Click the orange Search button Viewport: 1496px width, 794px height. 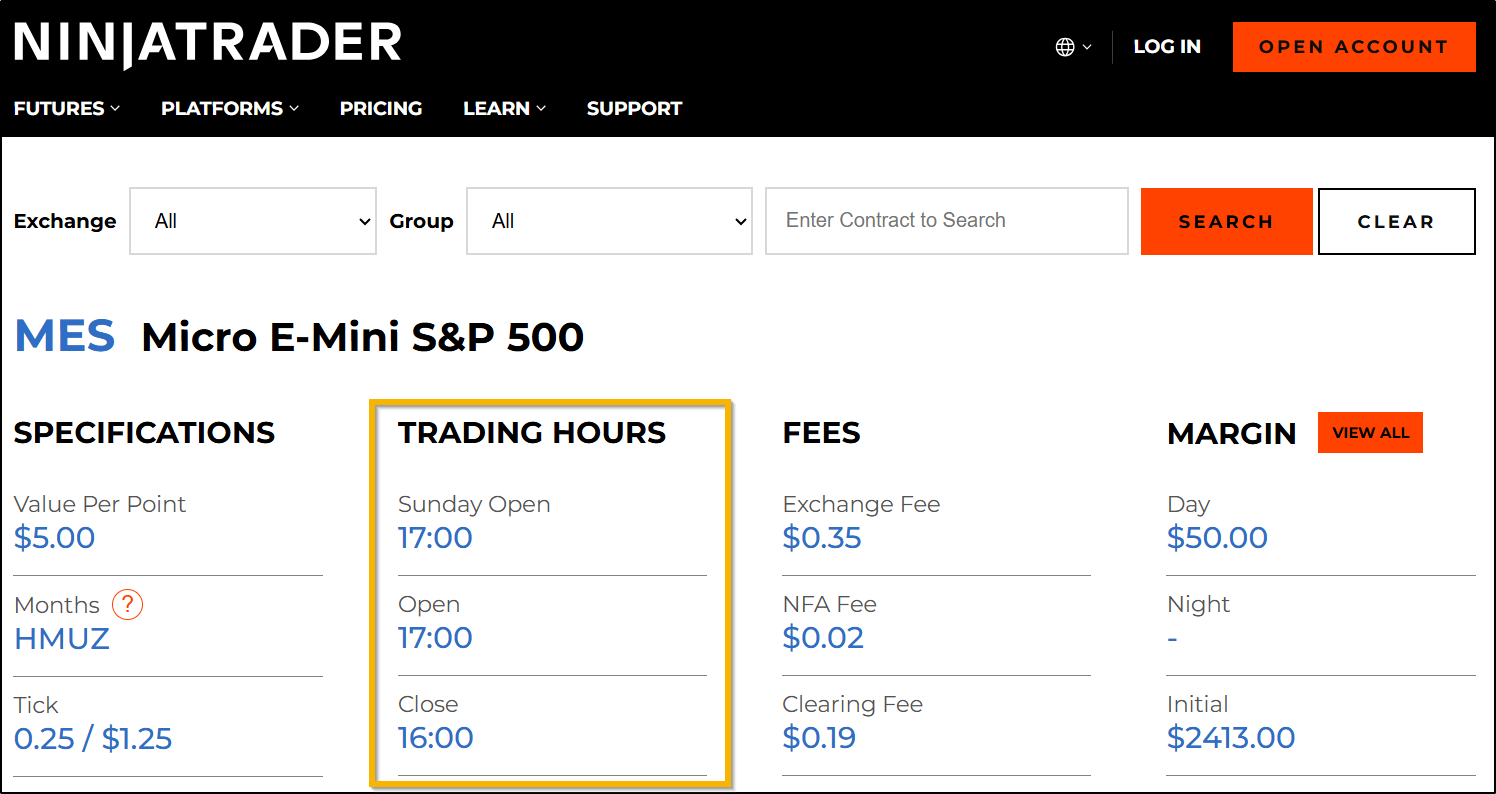pos(1226,222)
